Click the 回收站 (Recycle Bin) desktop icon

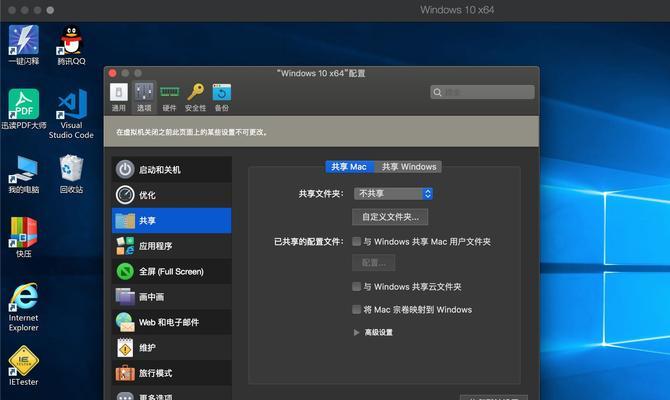click(71, 174)
